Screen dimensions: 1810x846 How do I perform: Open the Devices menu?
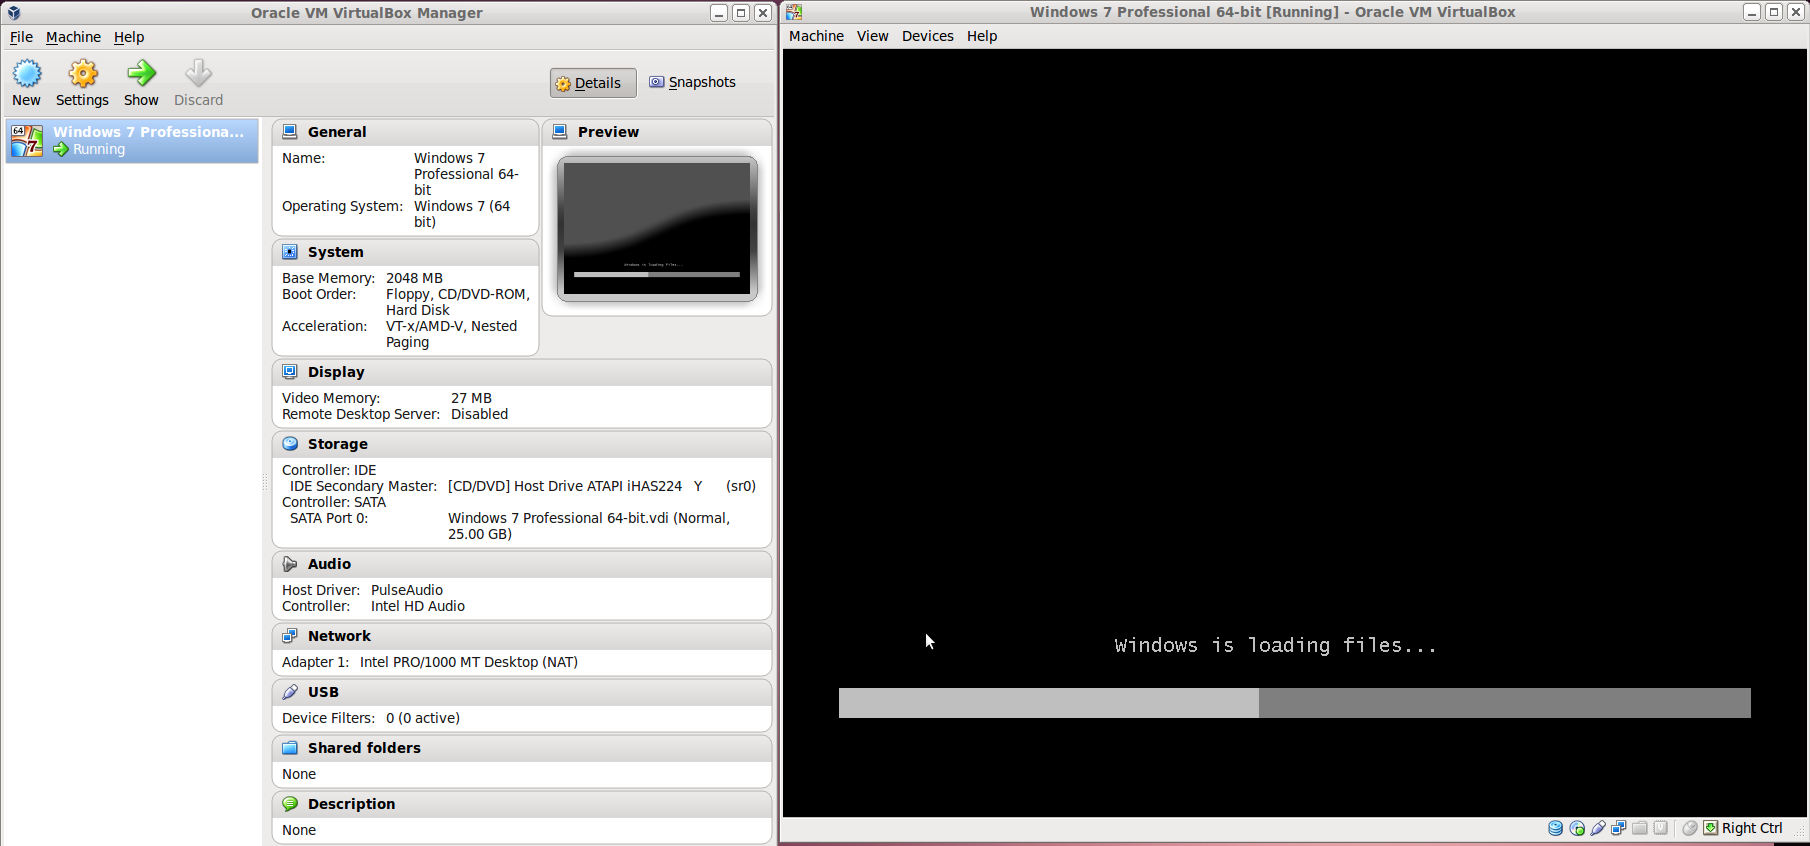(927, 36)
